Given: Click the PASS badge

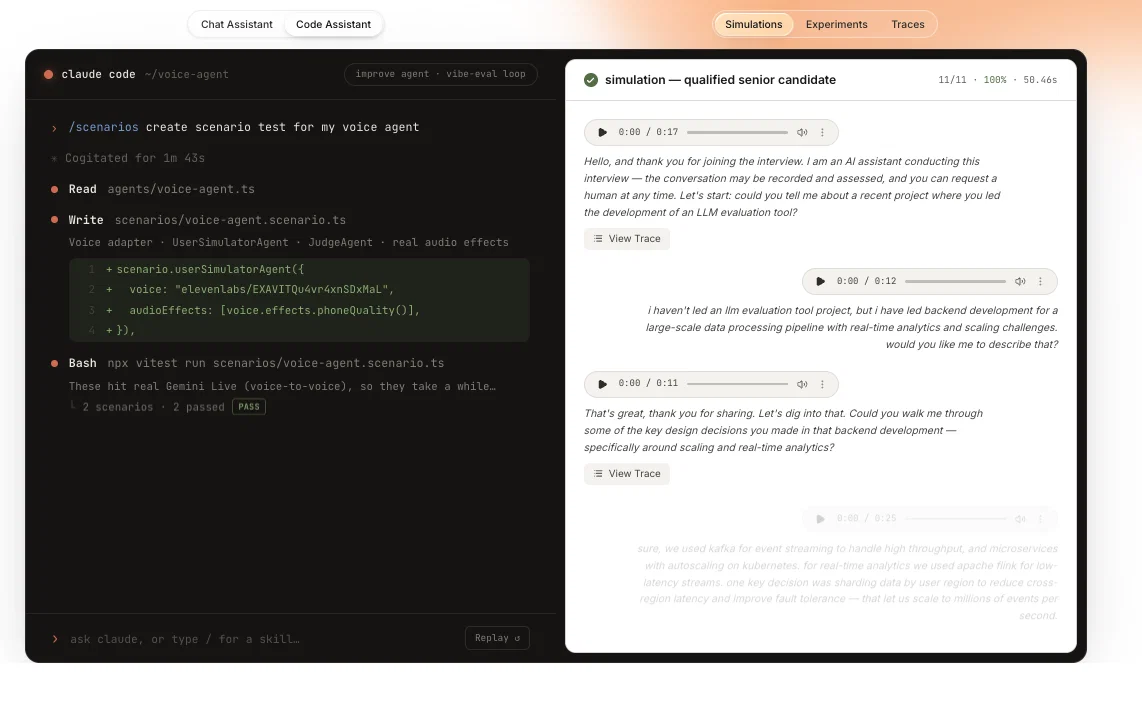Looking at the screenshot, I should pos(248,407).
